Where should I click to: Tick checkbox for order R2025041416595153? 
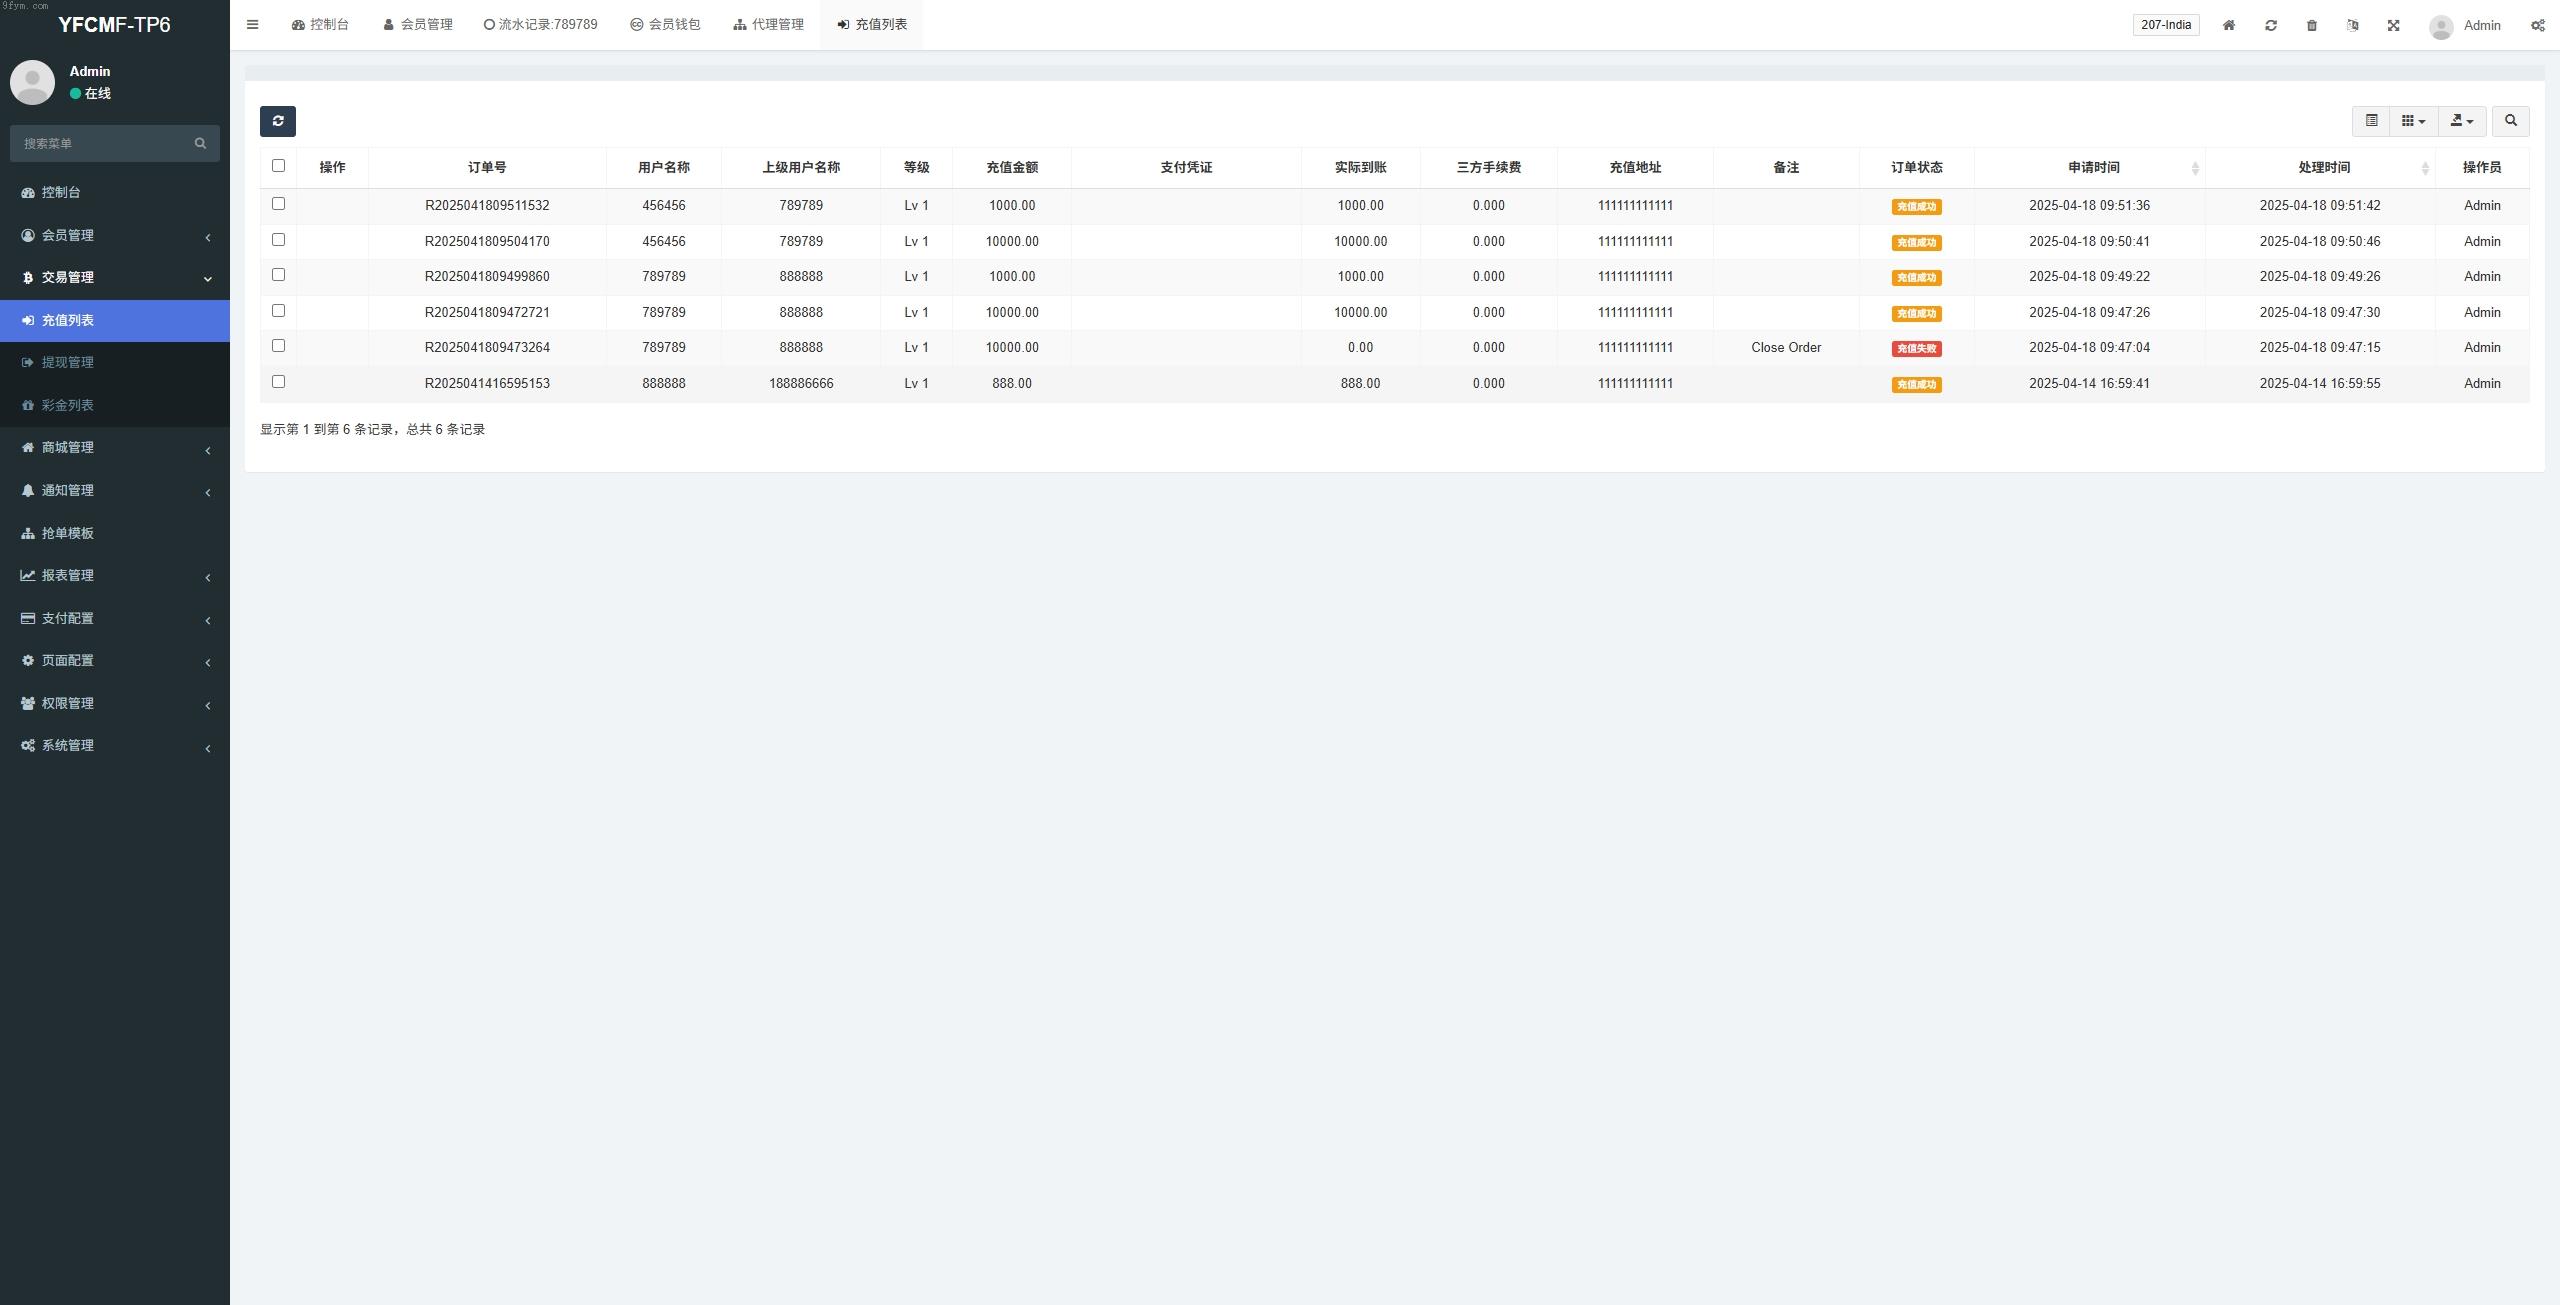click(278, 382)
